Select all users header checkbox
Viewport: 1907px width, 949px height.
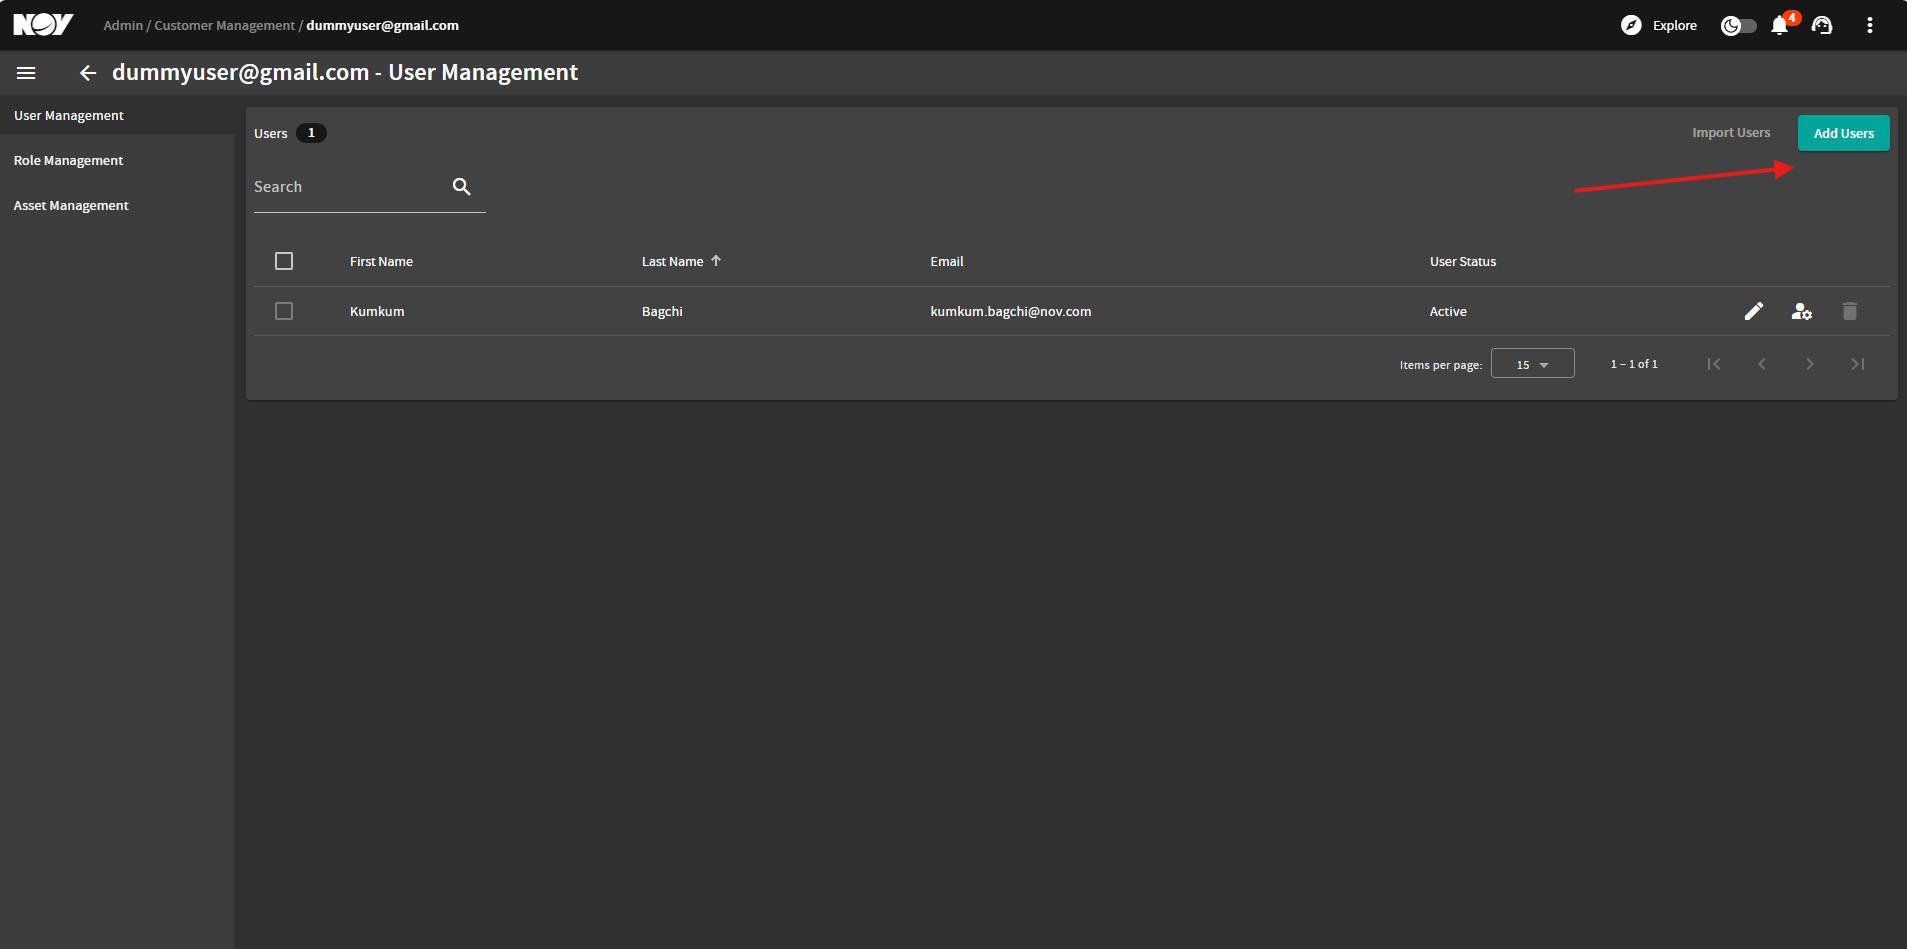click(284, 261)
